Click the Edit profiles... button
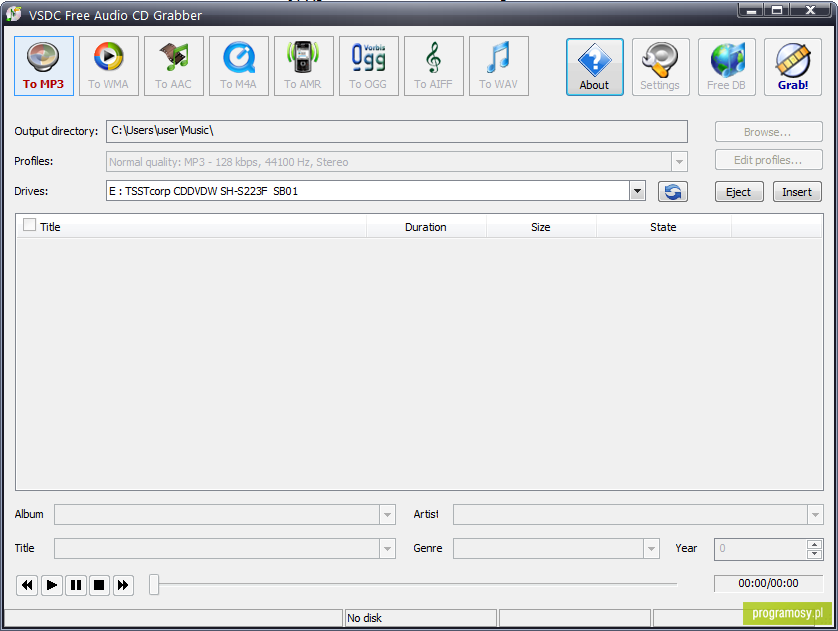The width and height of the screenshot is (838, 631). click(x=769, y=160)
